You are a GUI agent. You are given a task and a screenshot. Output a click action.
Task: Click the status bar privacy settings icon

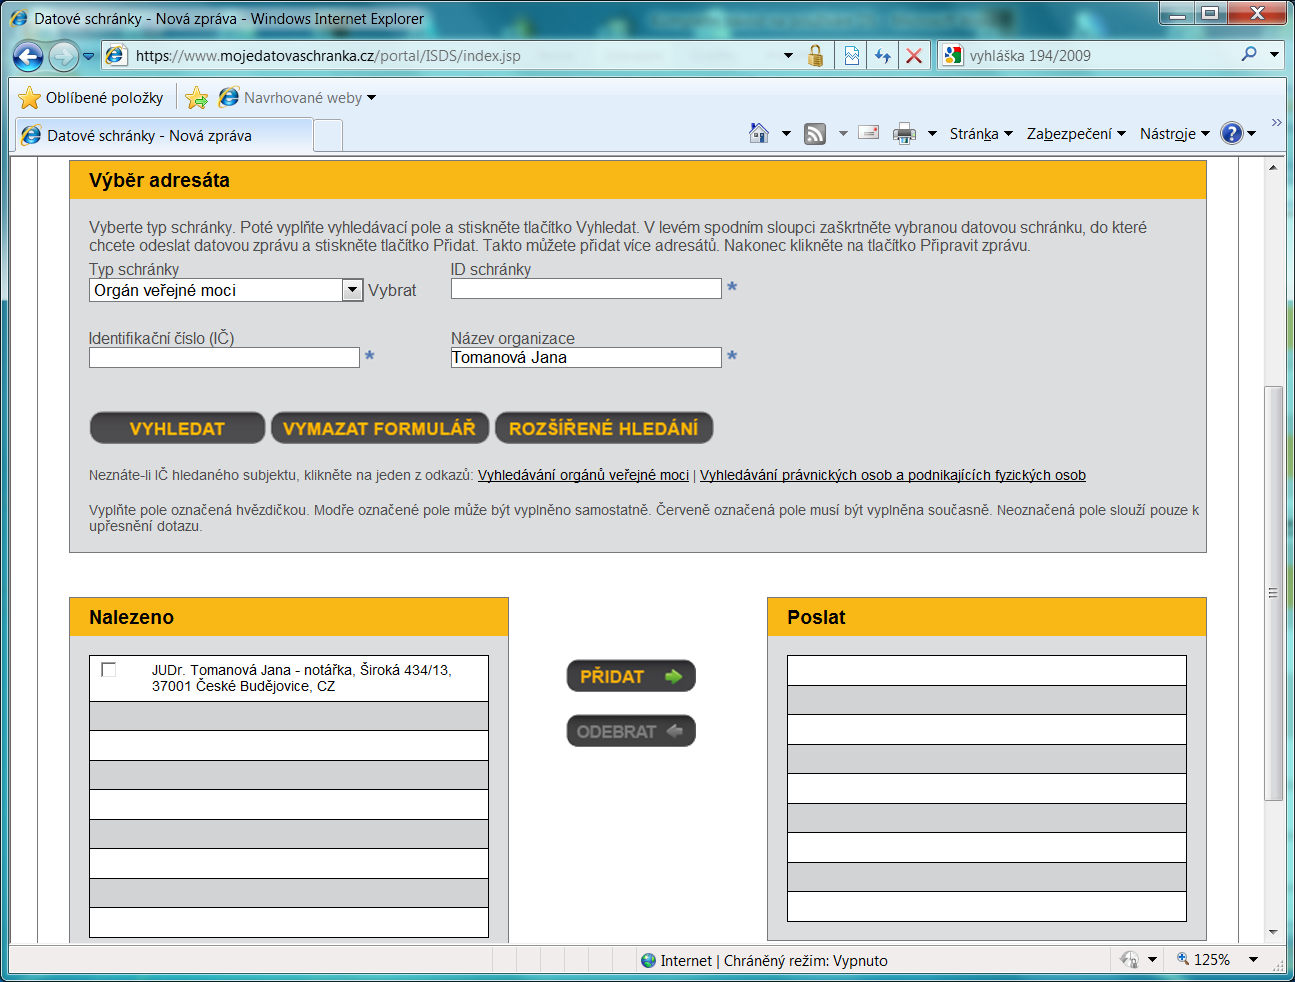click(x=1130, y=959)
